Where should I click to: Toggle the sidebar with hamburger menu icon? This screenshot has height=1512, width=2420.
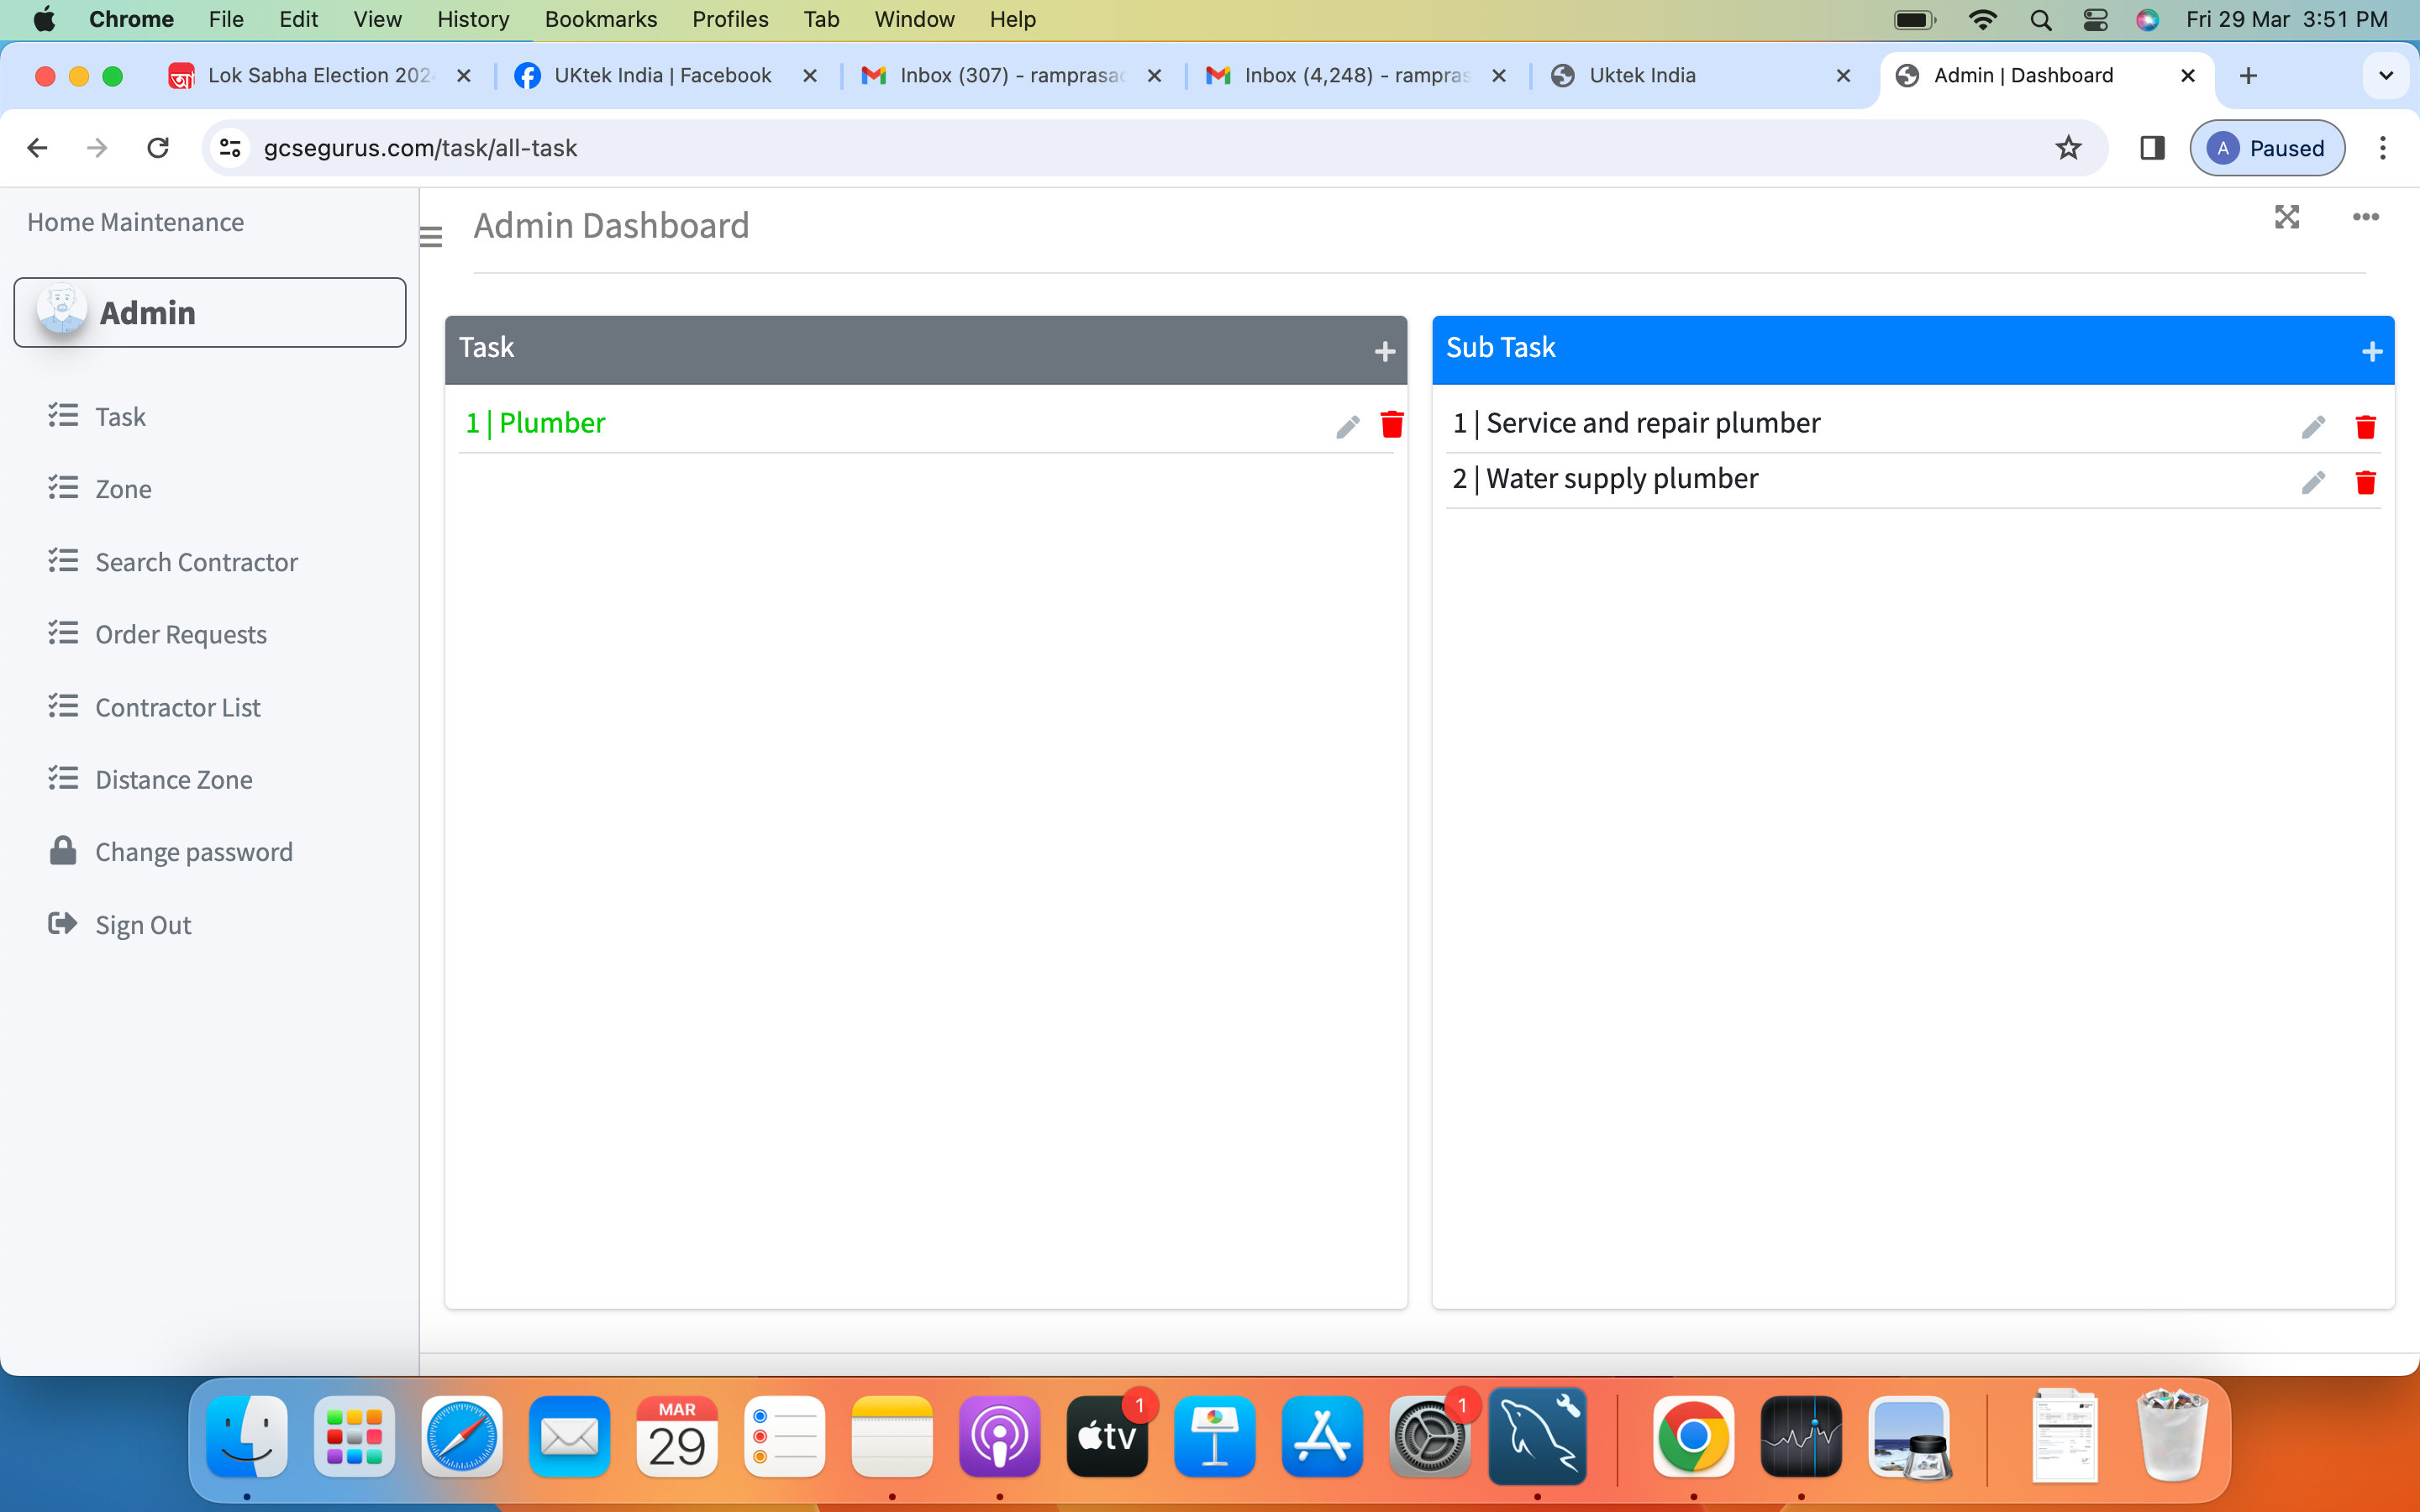click(x=431, y=237)
